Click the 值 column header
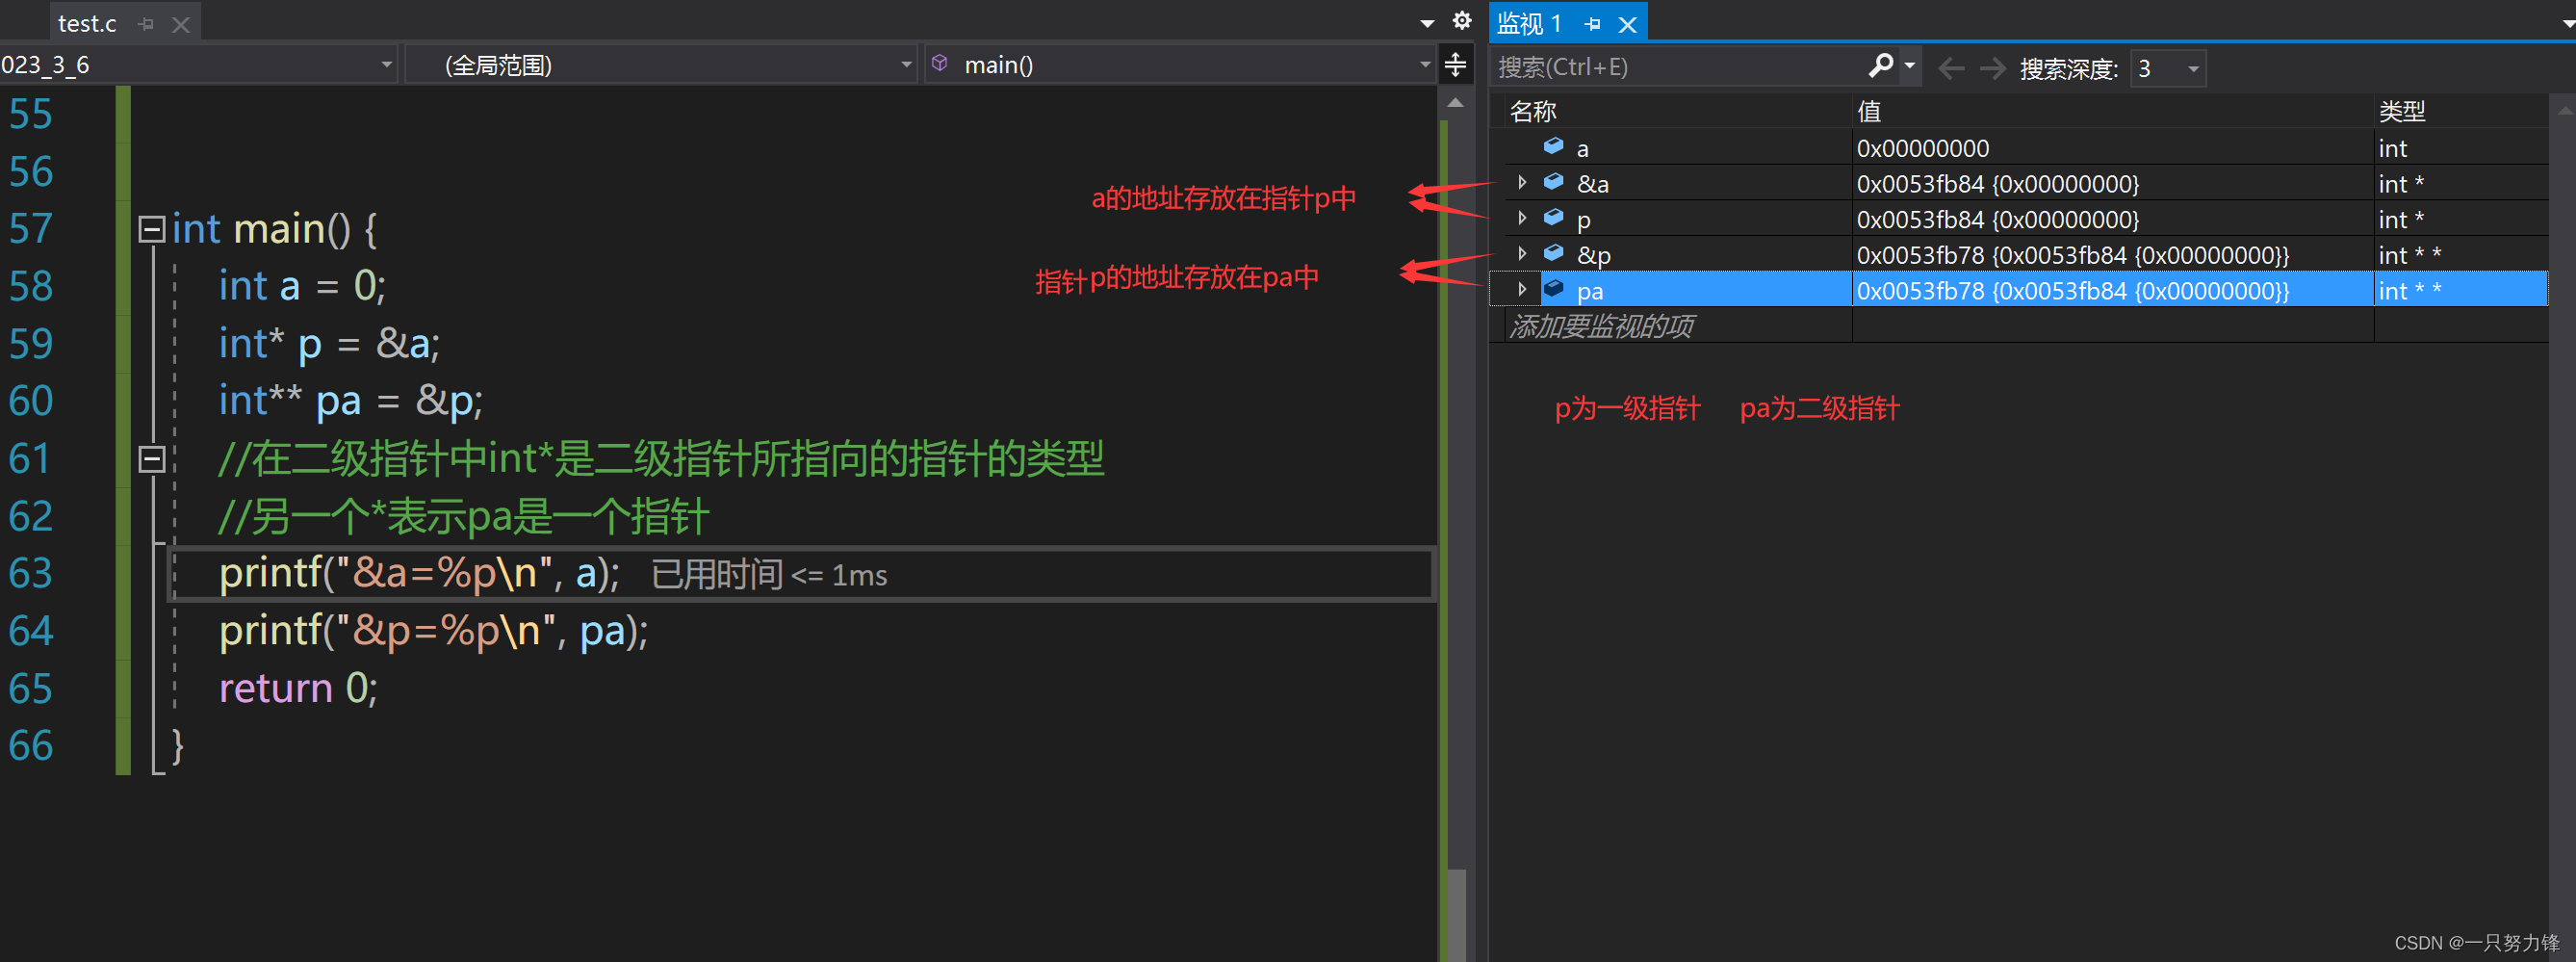 tap(2113, 111)
